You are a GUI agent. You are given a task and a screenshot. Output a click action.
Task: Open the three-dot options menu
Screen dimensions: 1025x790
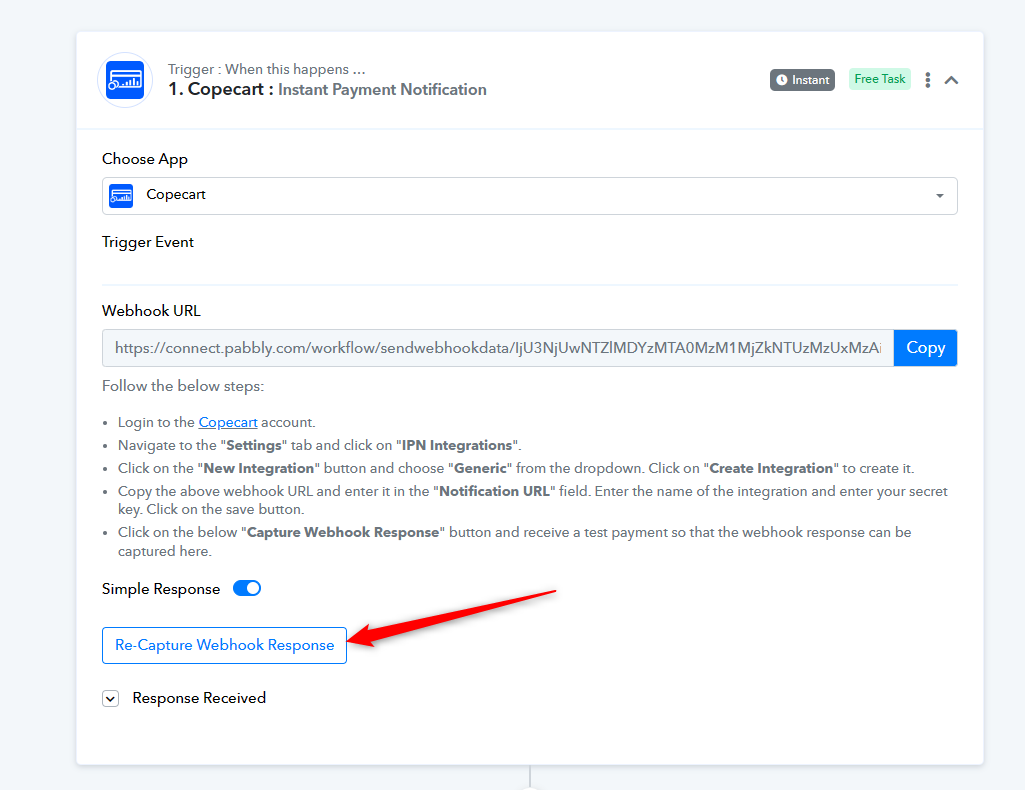(x=928, y=80)
